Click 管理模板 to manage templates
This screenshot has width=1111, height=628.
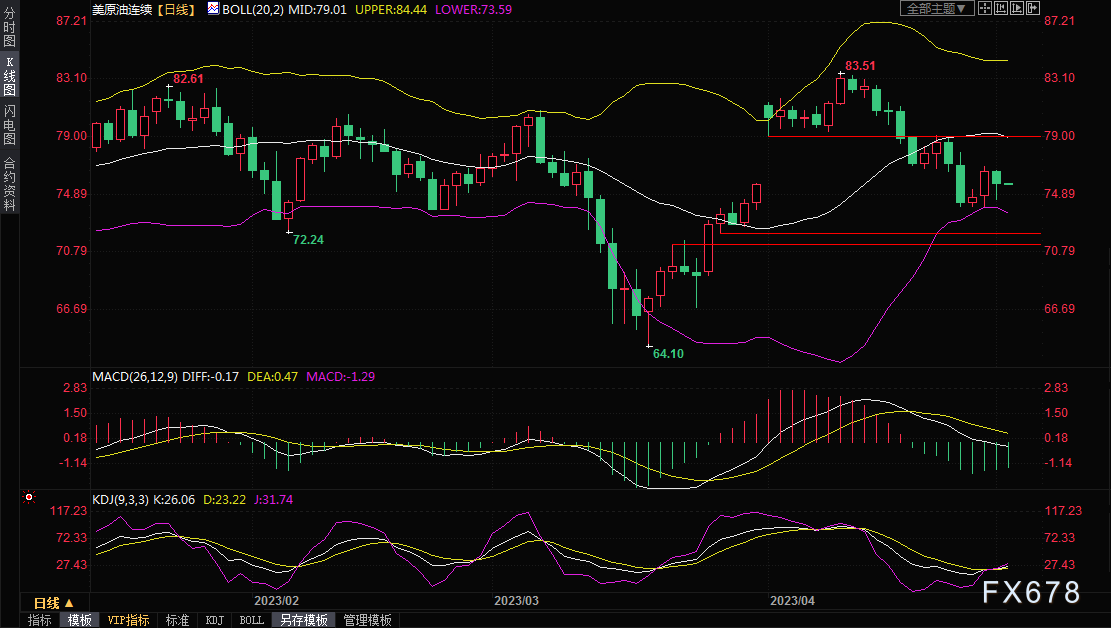(367, 620)
